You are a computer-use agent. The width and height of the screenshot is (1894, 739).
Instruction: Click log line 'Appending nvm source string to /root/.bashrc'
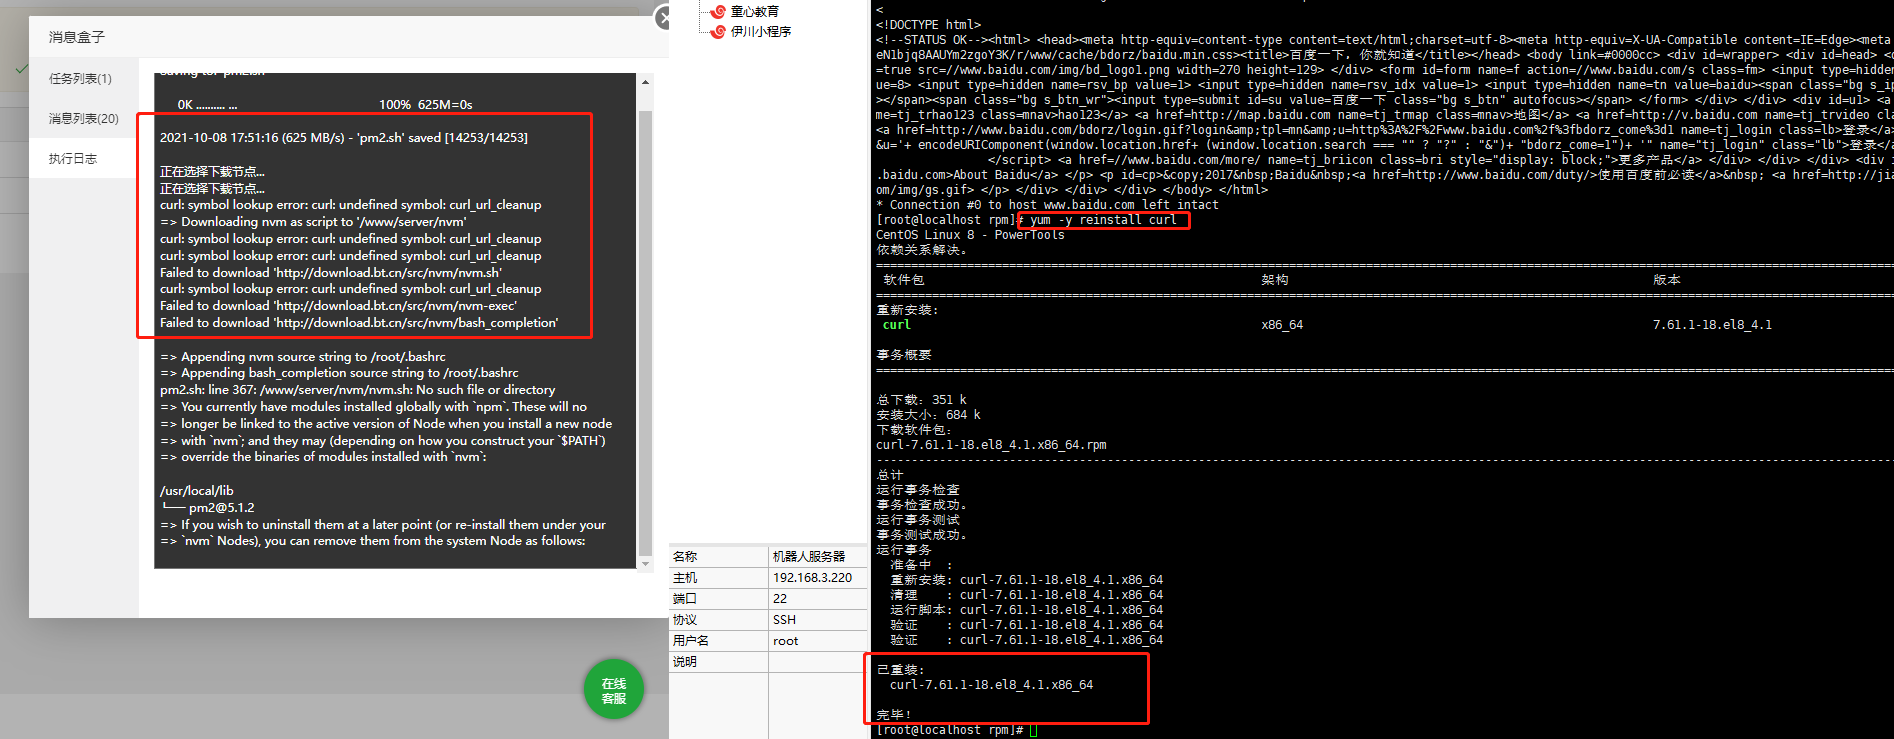(x=303, y=357)
